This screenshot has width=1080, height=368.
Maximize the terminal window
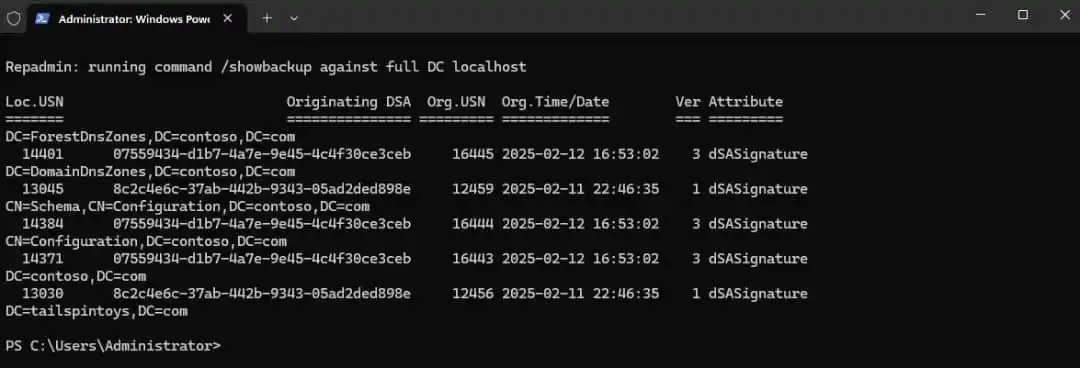tap(1023, 14)
